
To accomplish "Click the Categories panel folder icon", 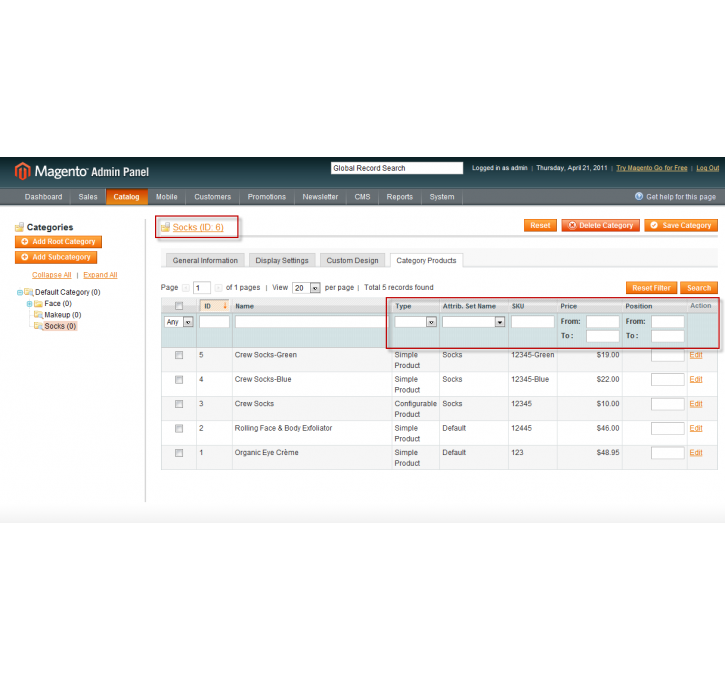I will click(19, 227).
